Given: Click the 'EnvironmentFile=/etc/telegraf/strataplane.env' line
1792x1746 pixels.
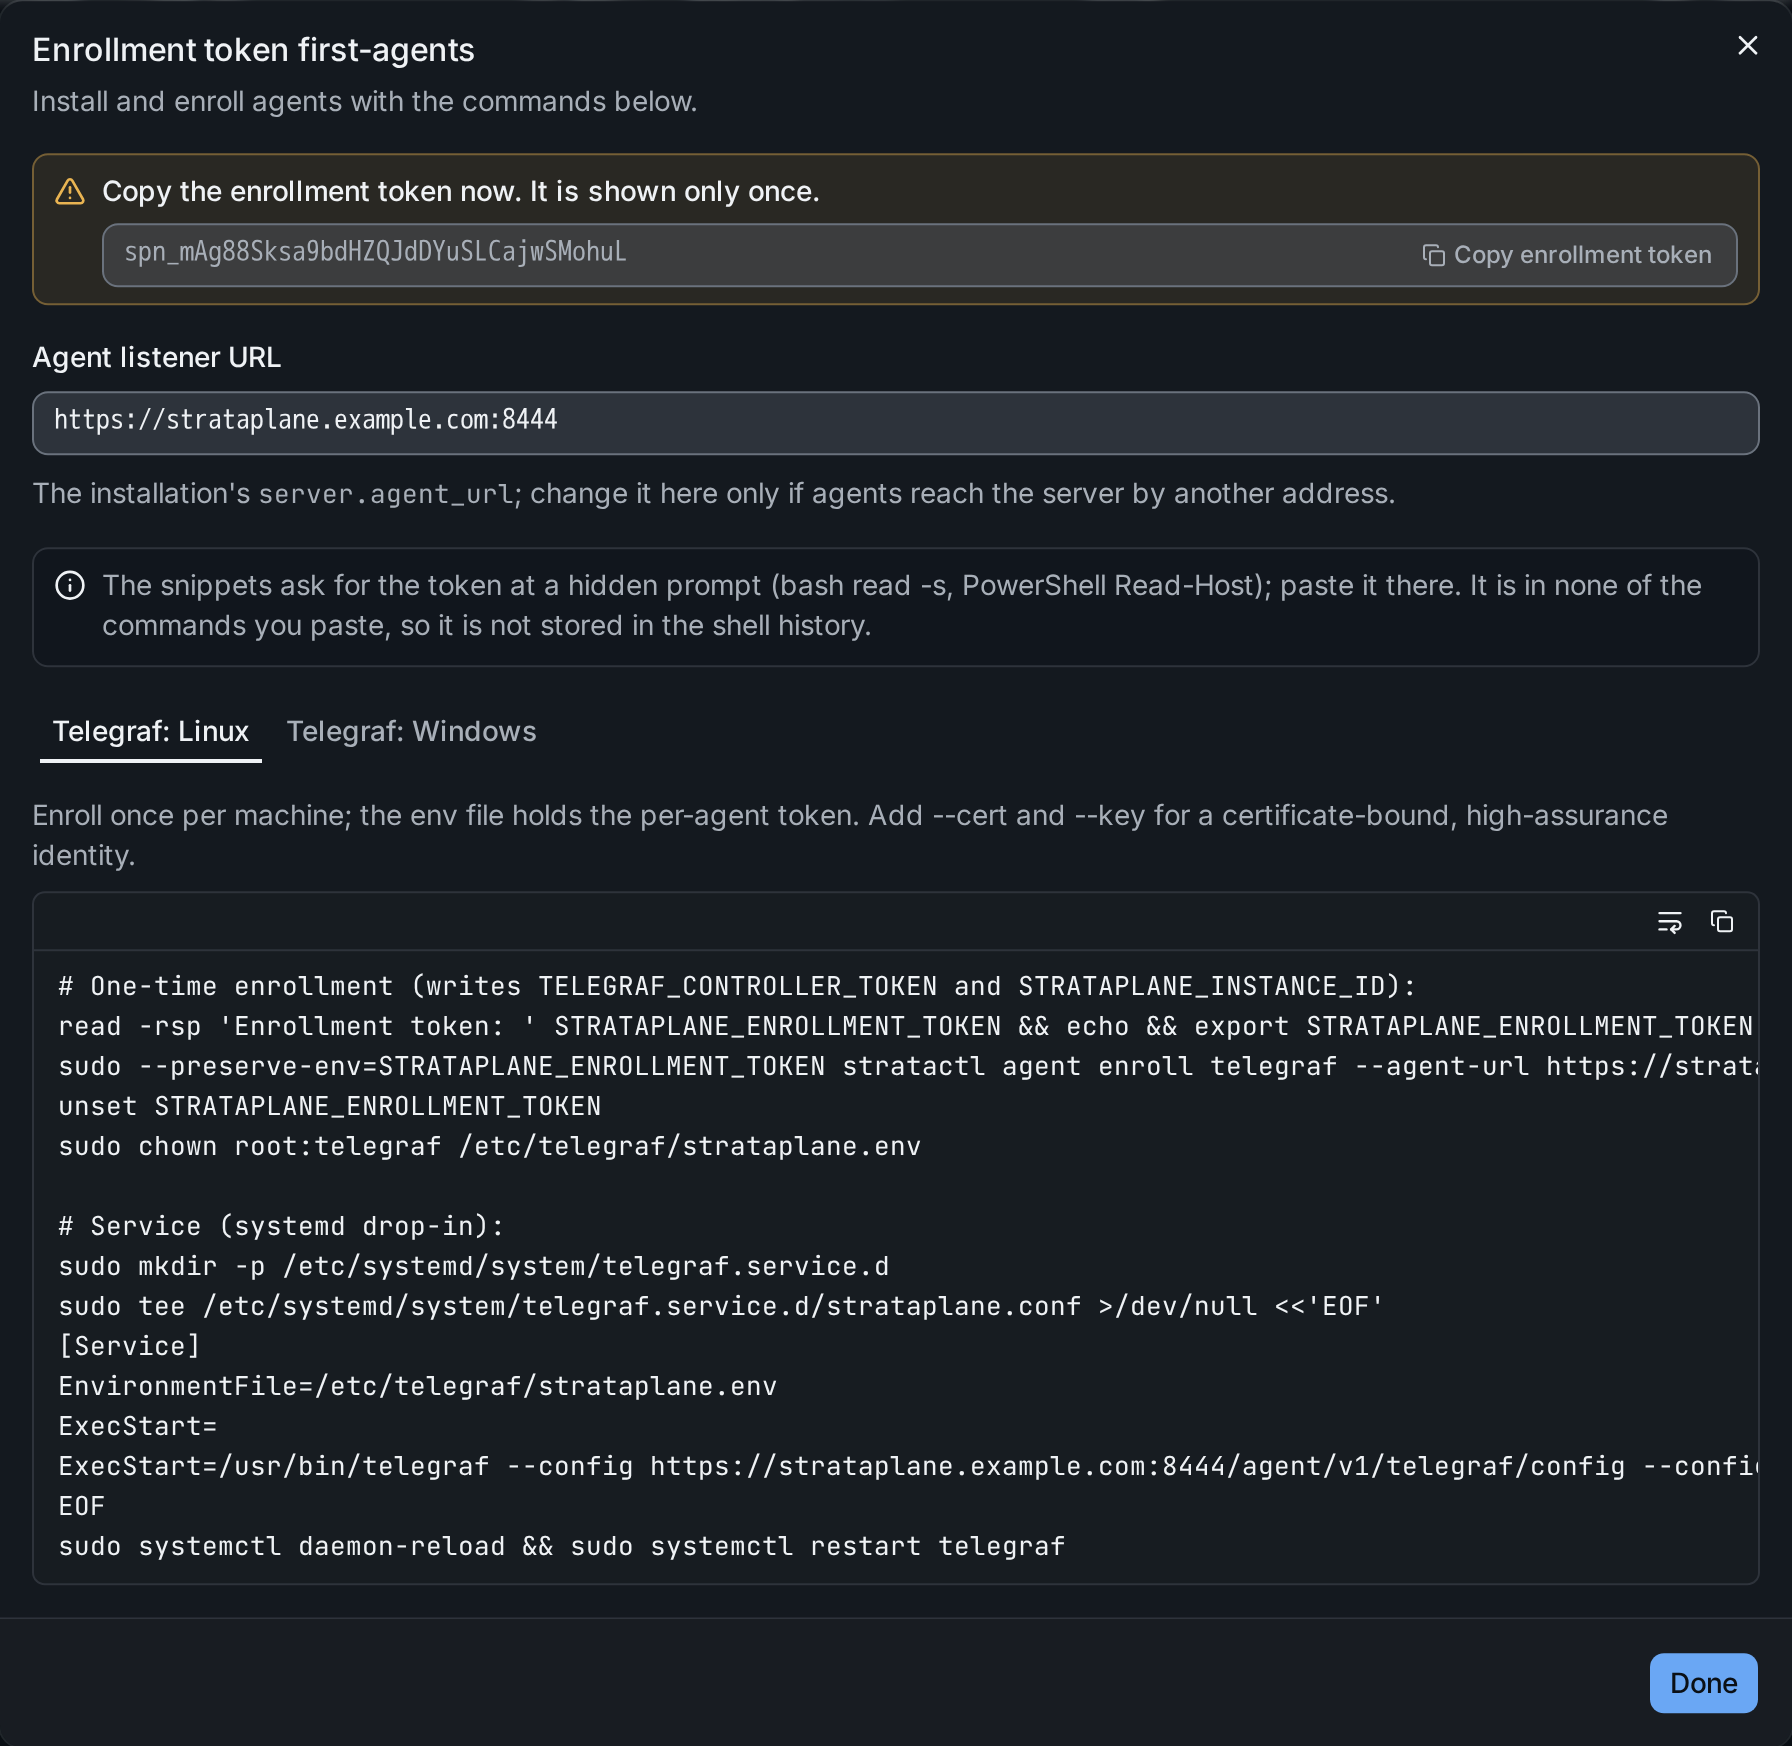Looking at the screenshot, I should pyautogui.click(x=417, y=1386).
